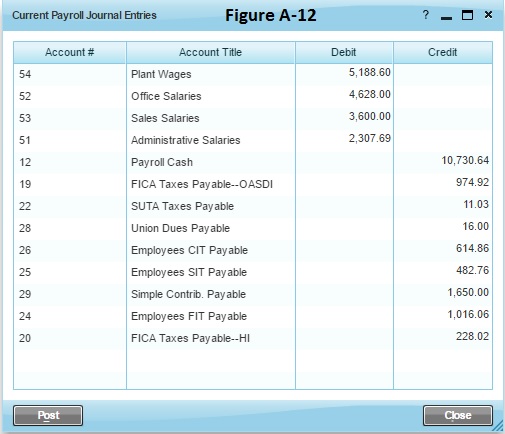Click the debit amount 3,600.00
Viewport: 505px width, 434px height.
[x=369, y=116]
